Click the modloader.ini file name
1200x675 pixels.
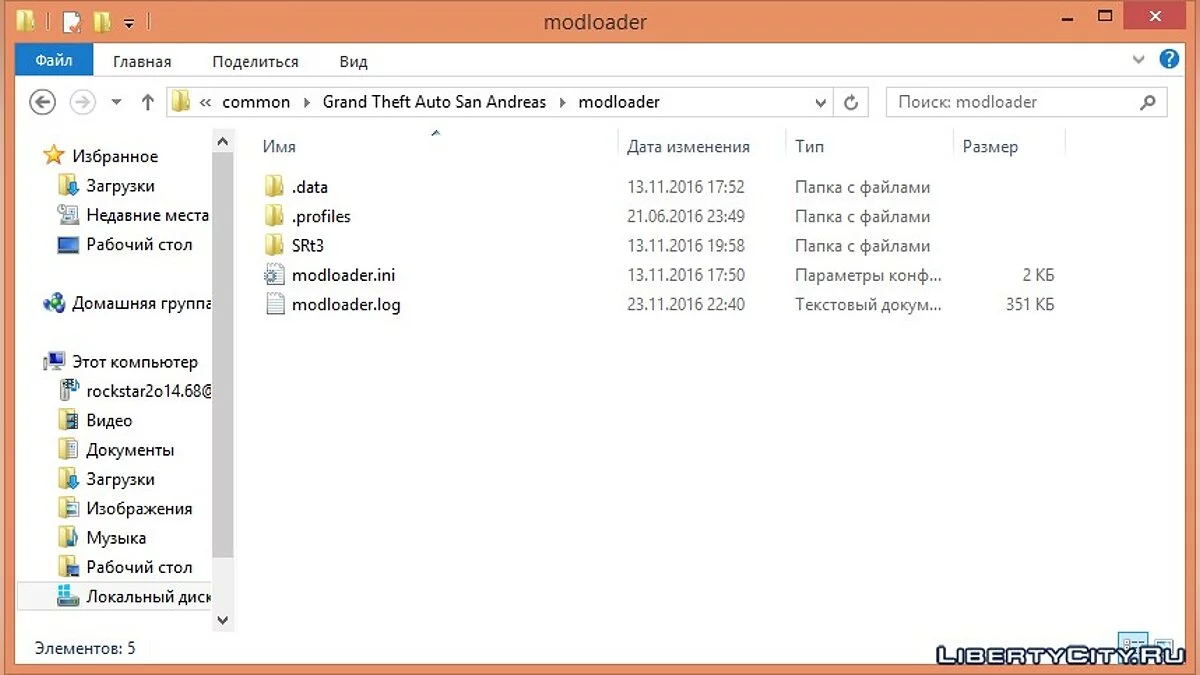point(344,275)
